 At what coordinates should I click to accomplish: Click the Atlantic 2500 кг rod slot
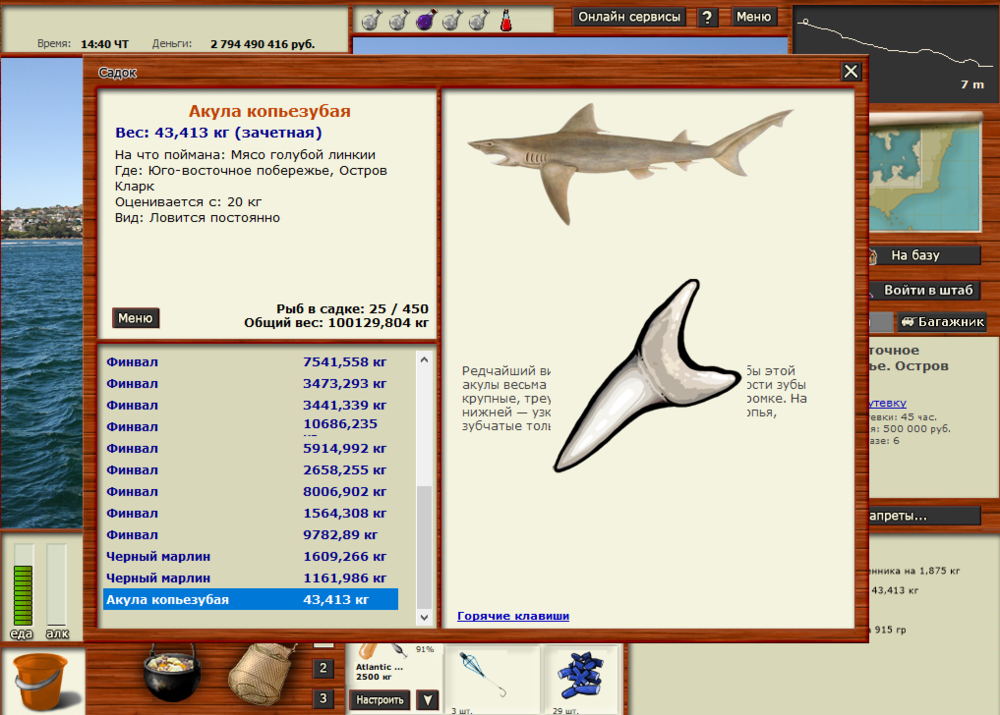[385, 668]
